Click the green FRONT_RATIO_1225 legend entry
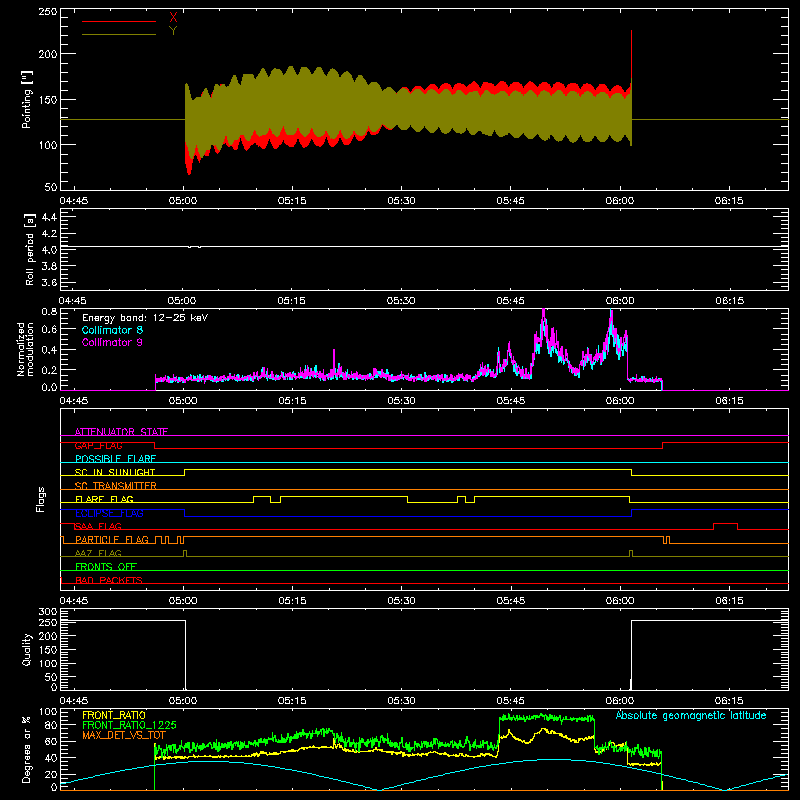800x800 pixels. click(129, 725)
